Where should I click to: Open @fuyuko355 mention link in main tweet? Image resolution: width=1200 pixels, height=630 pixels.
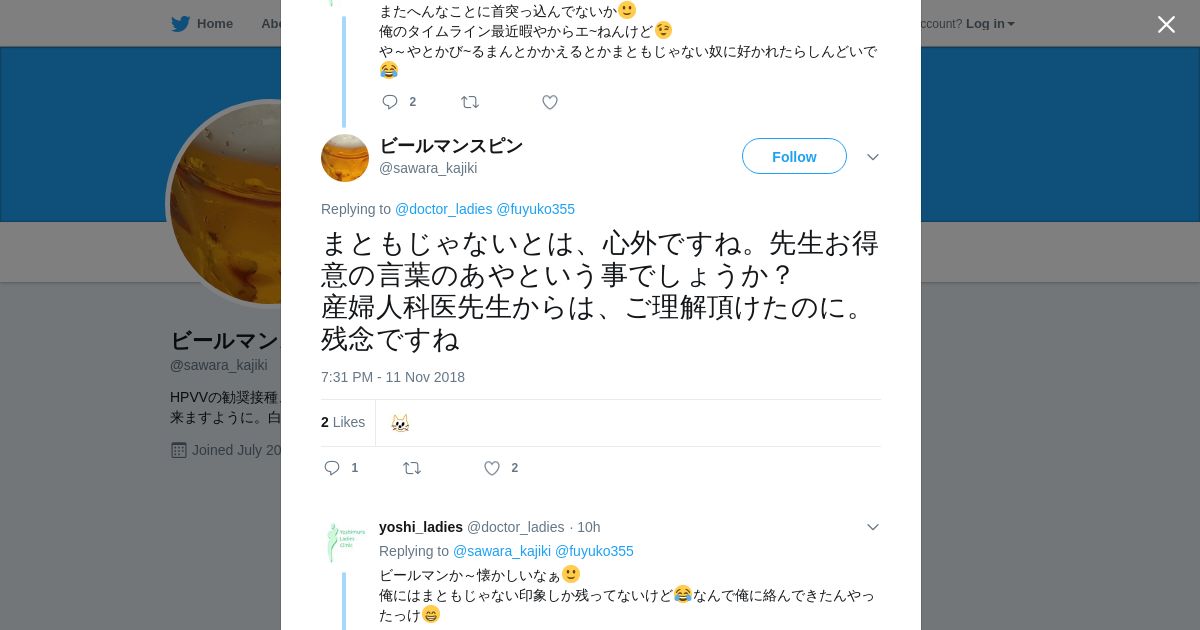(x=535, y=209)
